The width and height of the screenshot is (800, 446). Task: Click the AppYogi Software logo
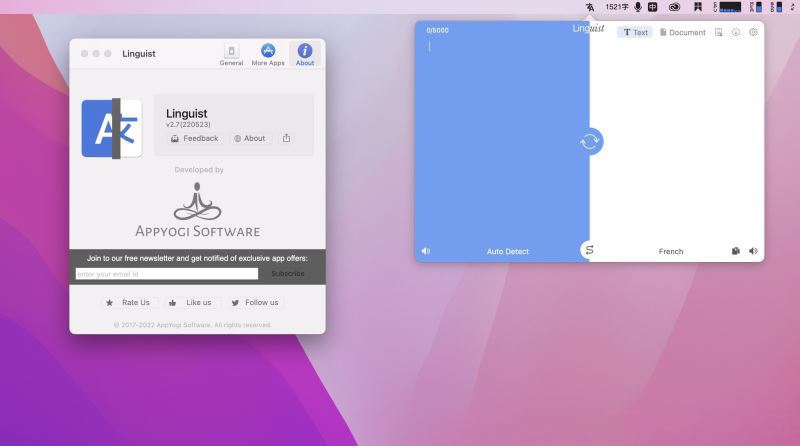click(197, 210)
